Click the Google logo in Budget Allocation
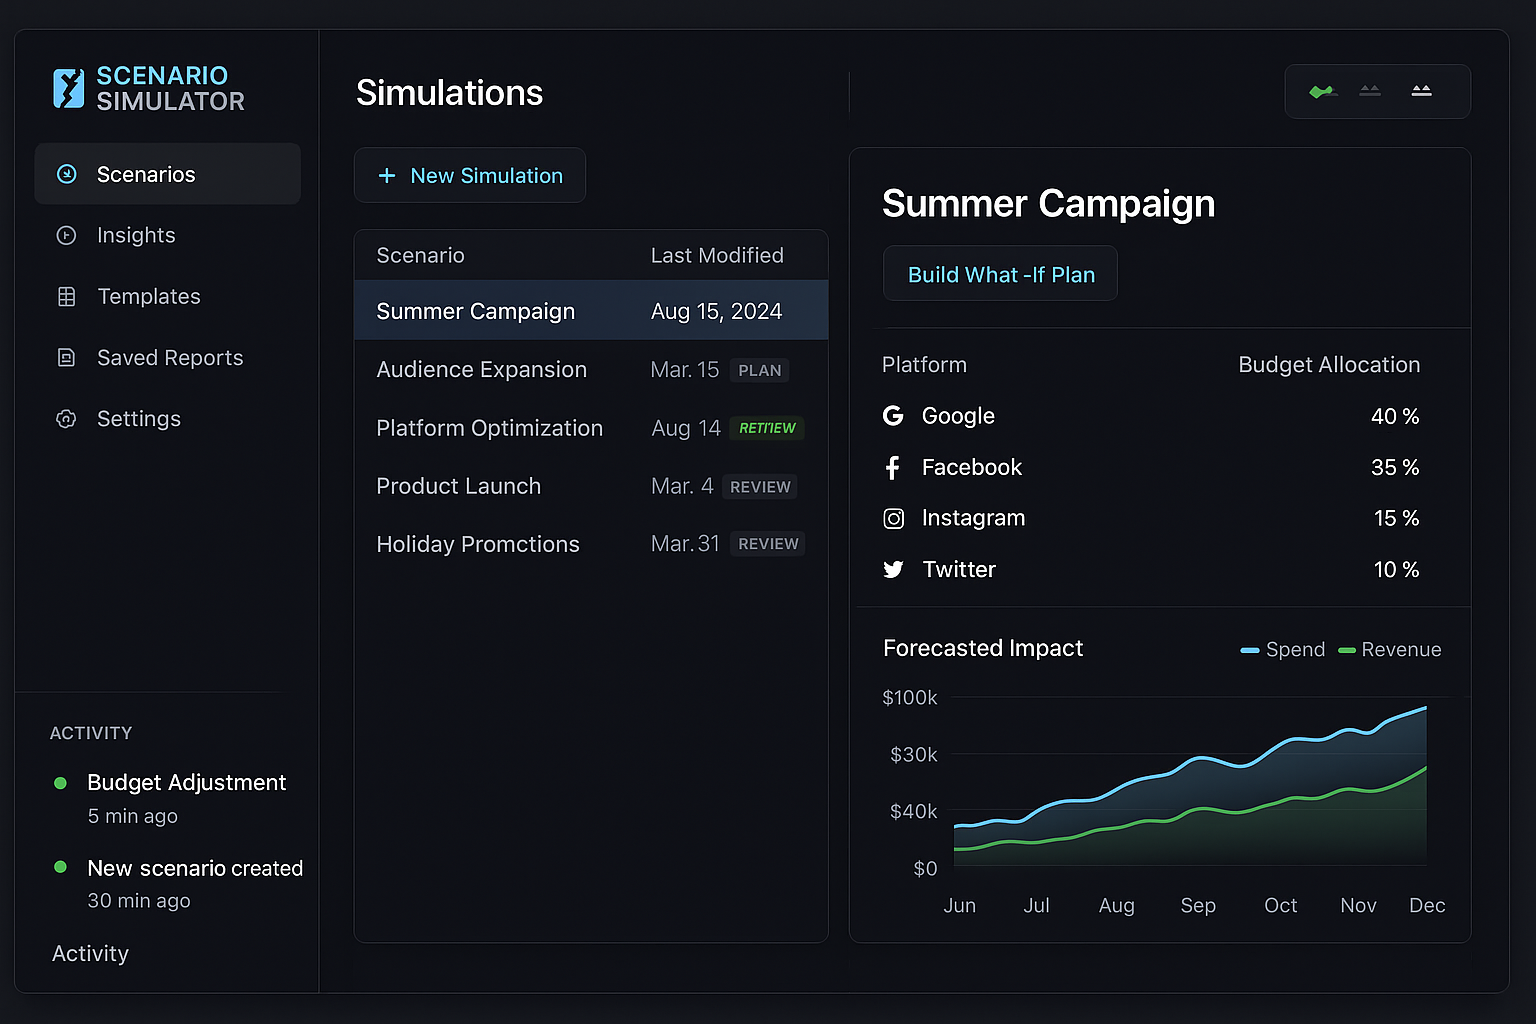 pos(893,416)
